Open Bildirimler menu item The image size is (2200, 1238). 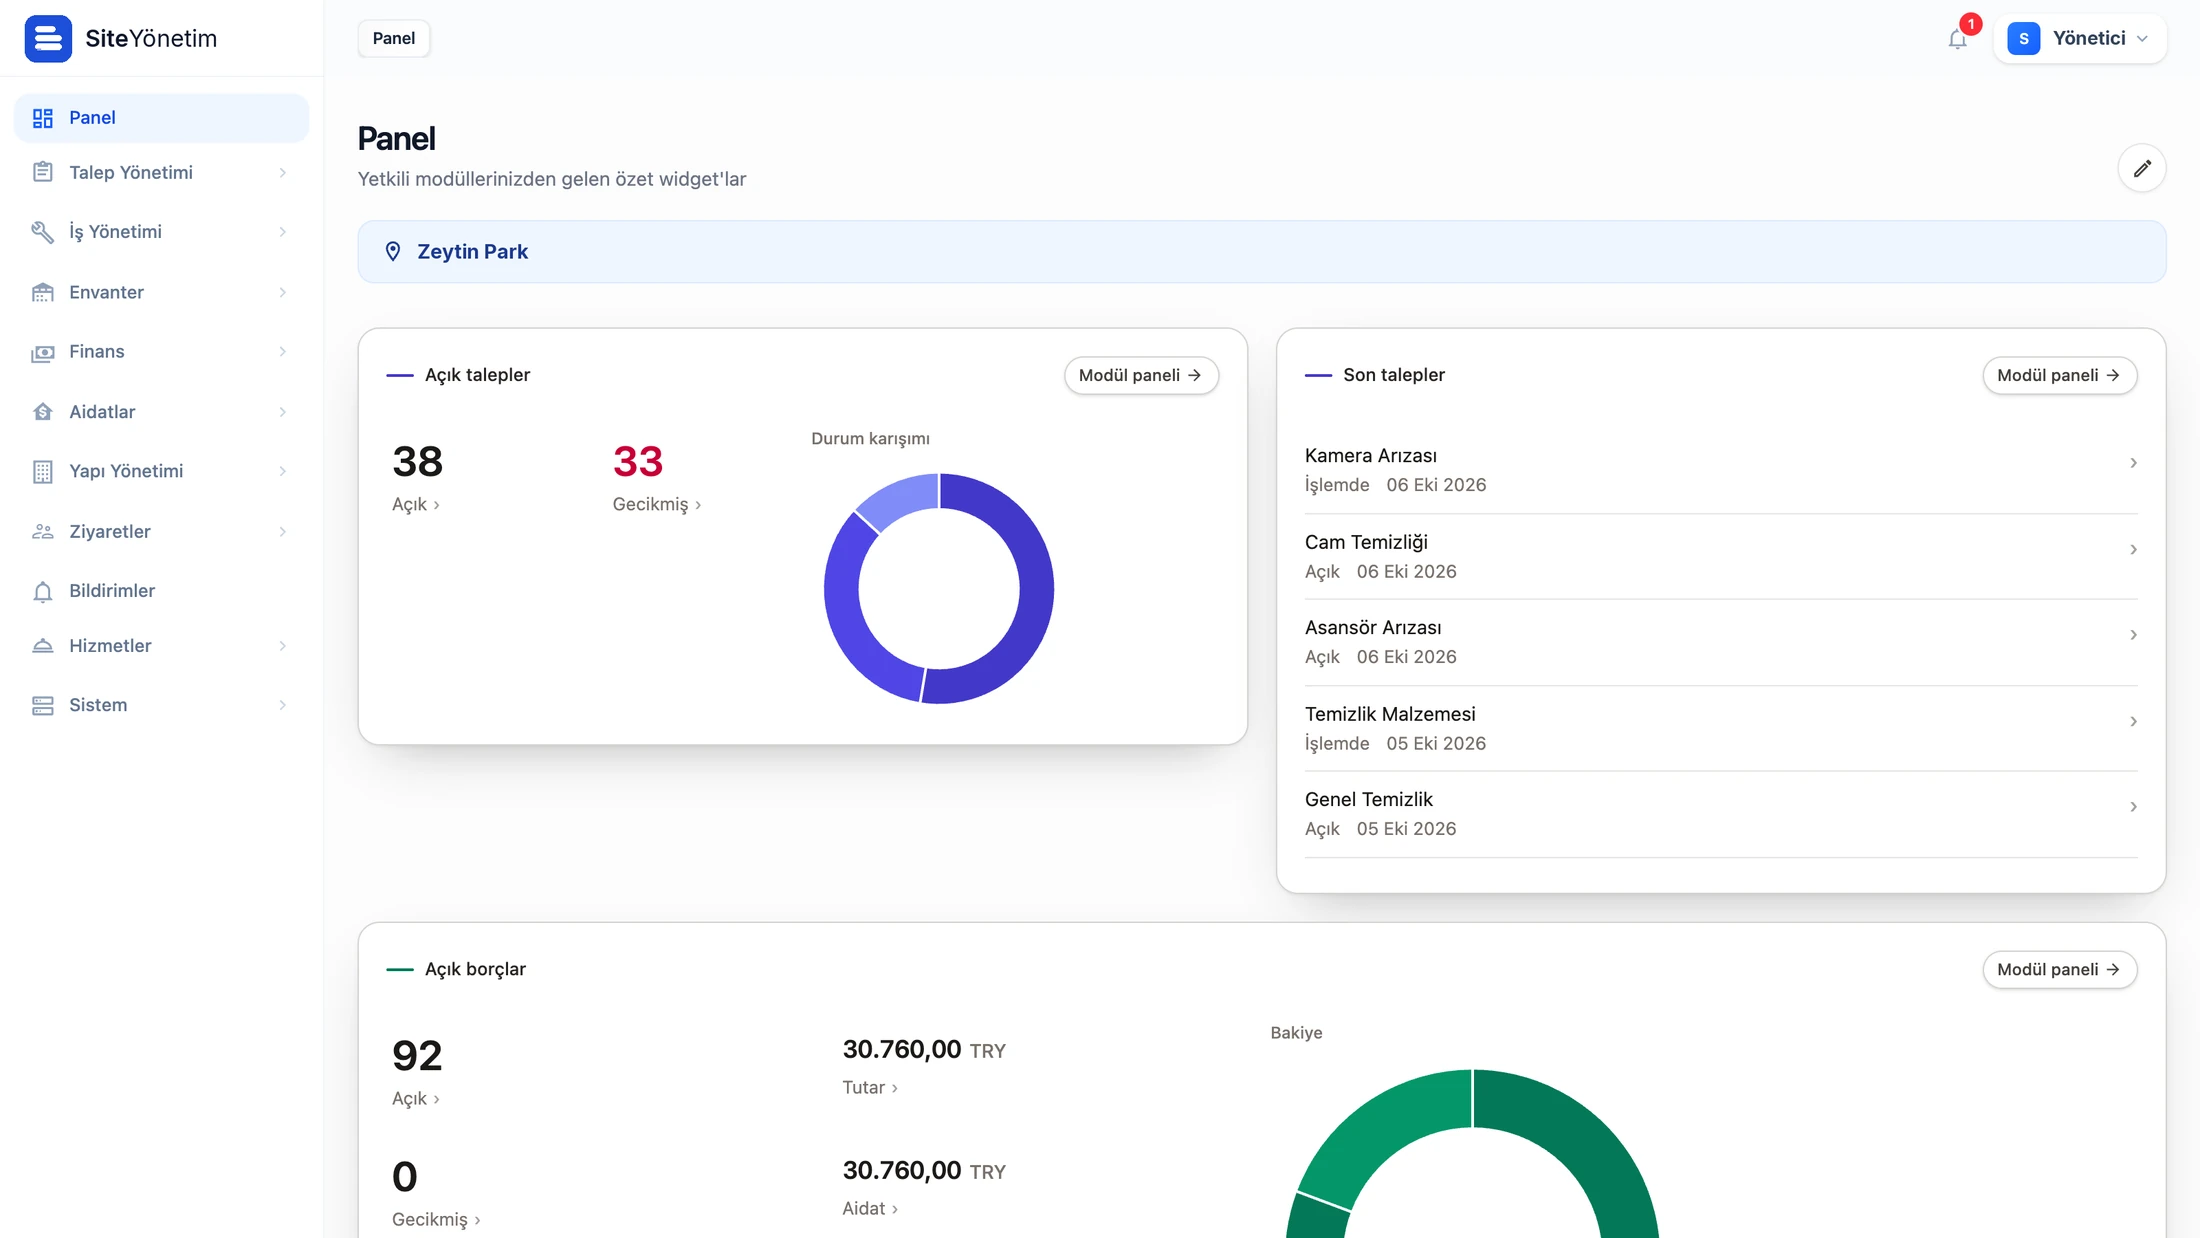tap(161, 591)
